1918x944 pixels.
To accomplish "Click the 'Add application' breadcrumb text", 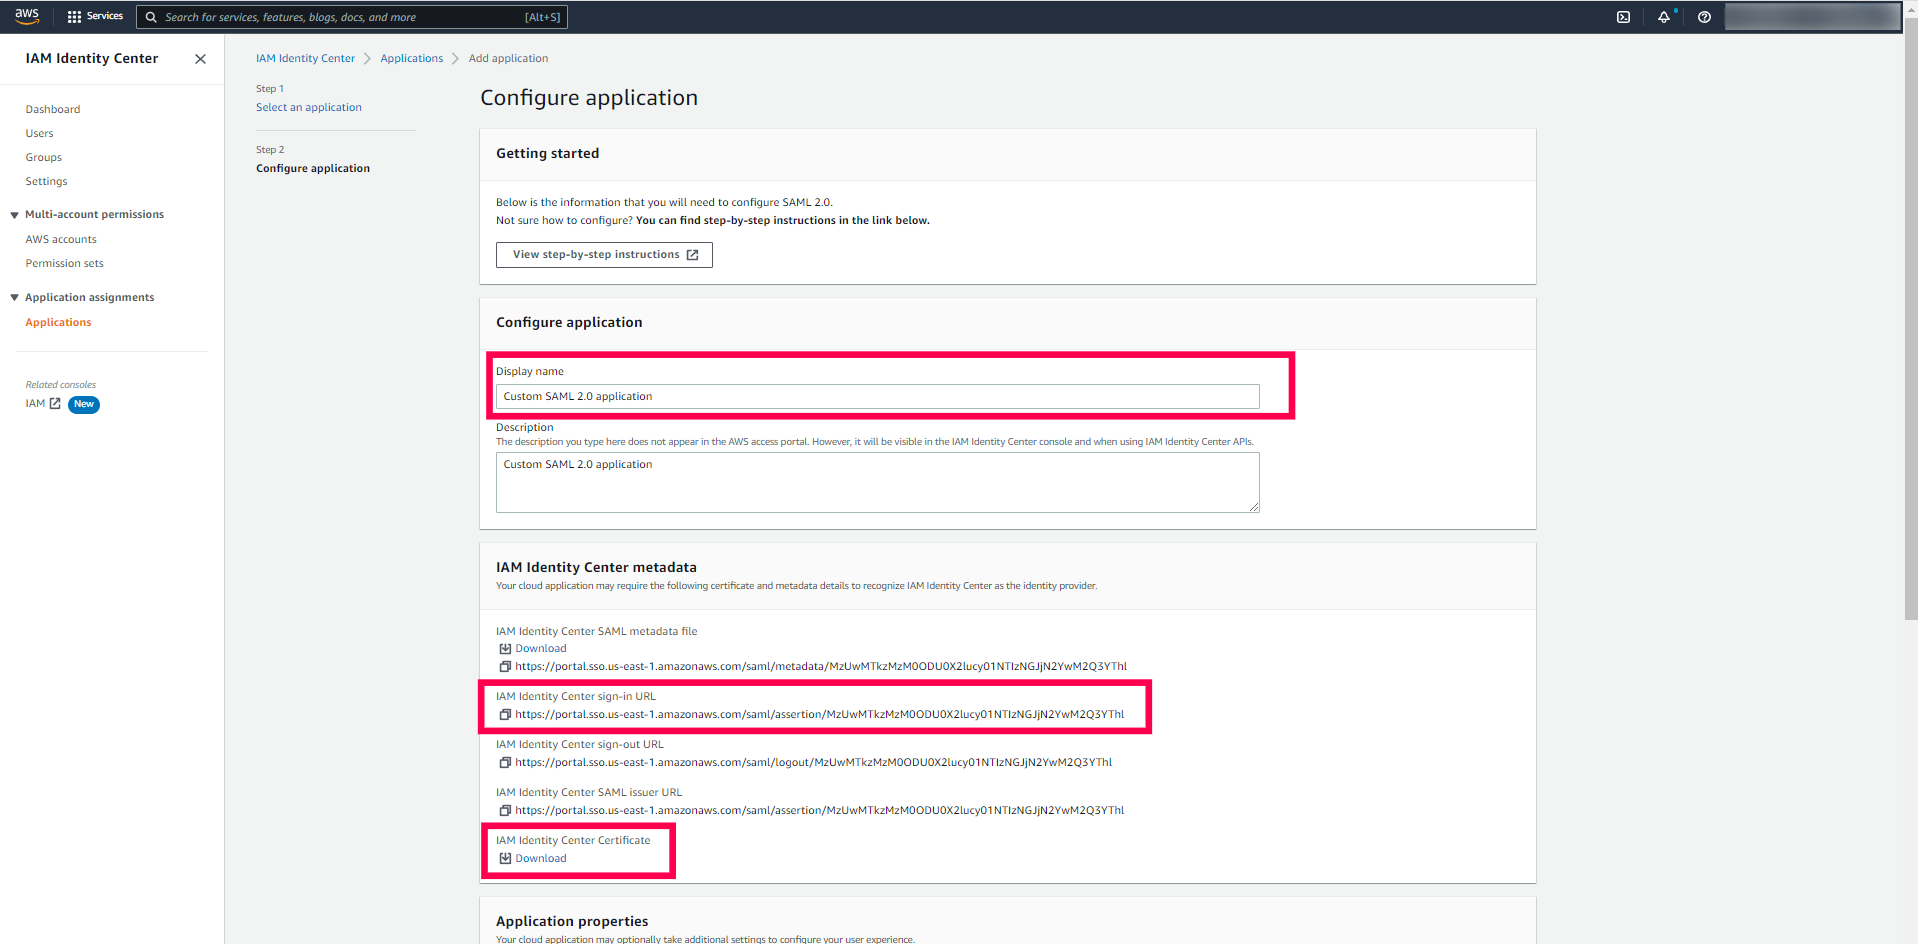I will (508, 59).
